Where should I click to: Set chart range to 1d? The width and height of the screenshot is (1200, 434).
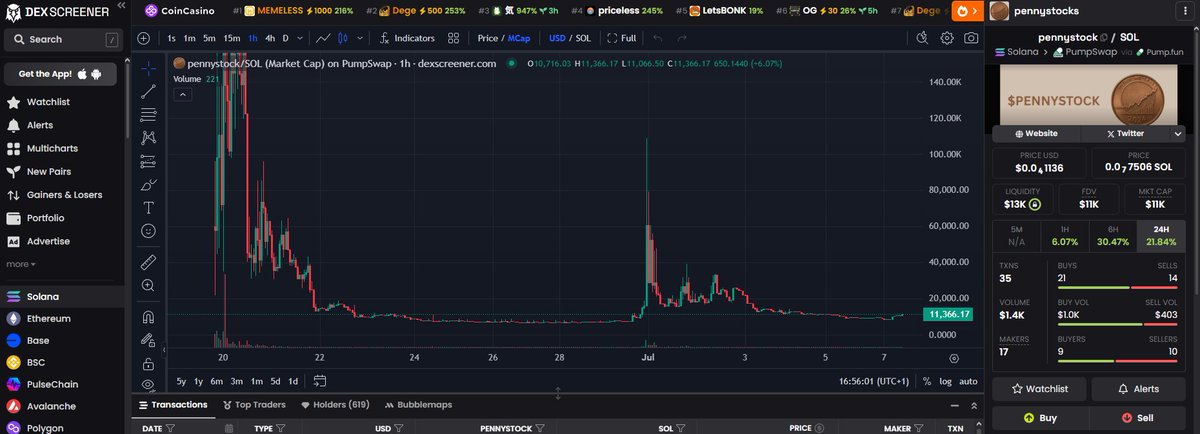(x=293, y=381)
